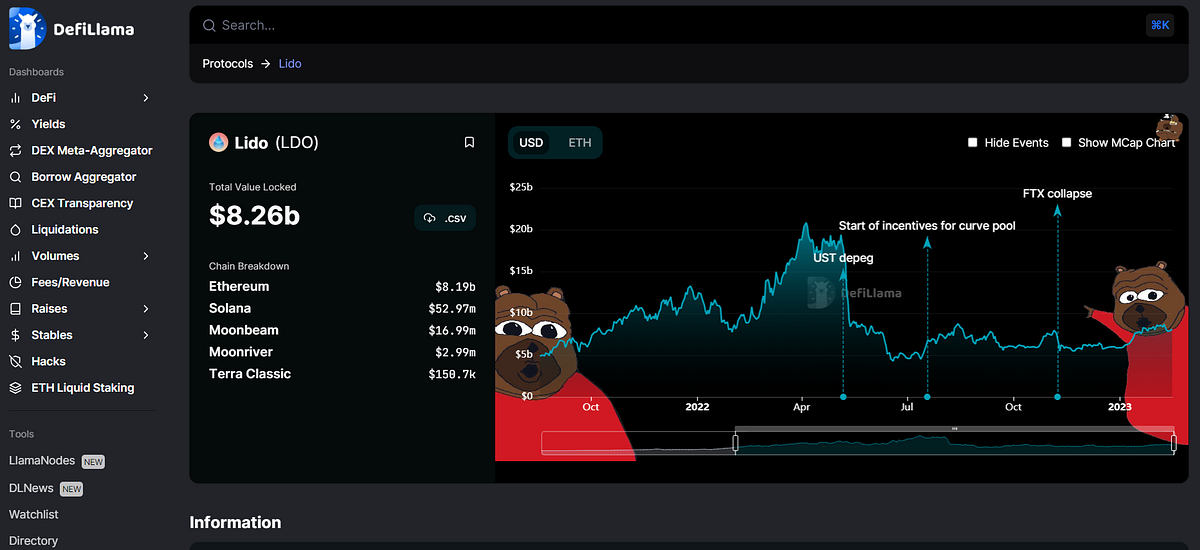The image size is (1200, 550).
Task: Open the Borrow Aggregator page
Action: [x=84, y=177]
